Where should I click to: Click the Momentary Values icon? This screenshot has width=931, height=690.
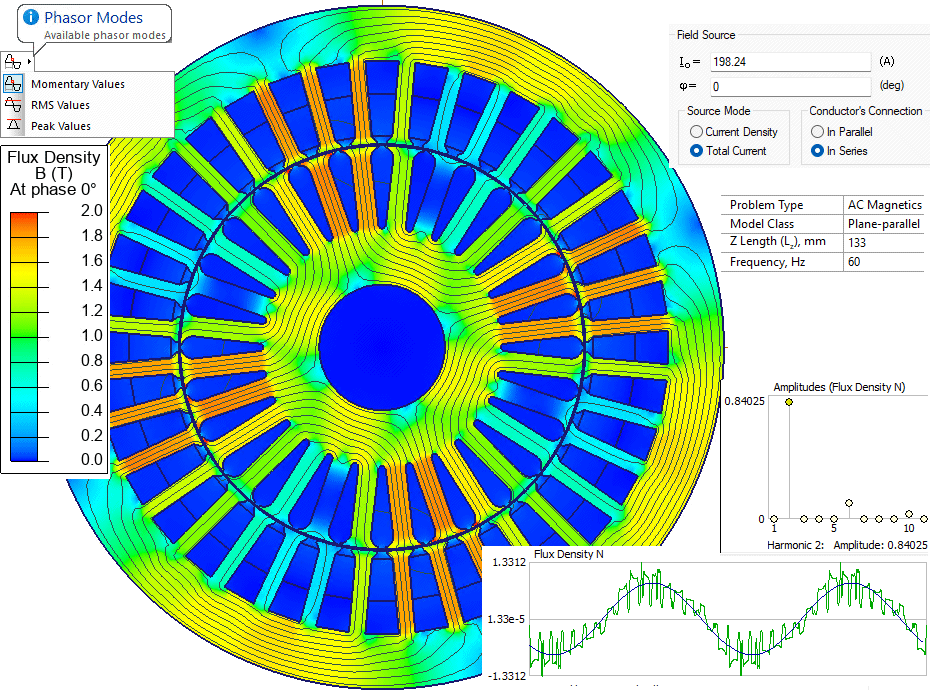click(x=13, y=84)
